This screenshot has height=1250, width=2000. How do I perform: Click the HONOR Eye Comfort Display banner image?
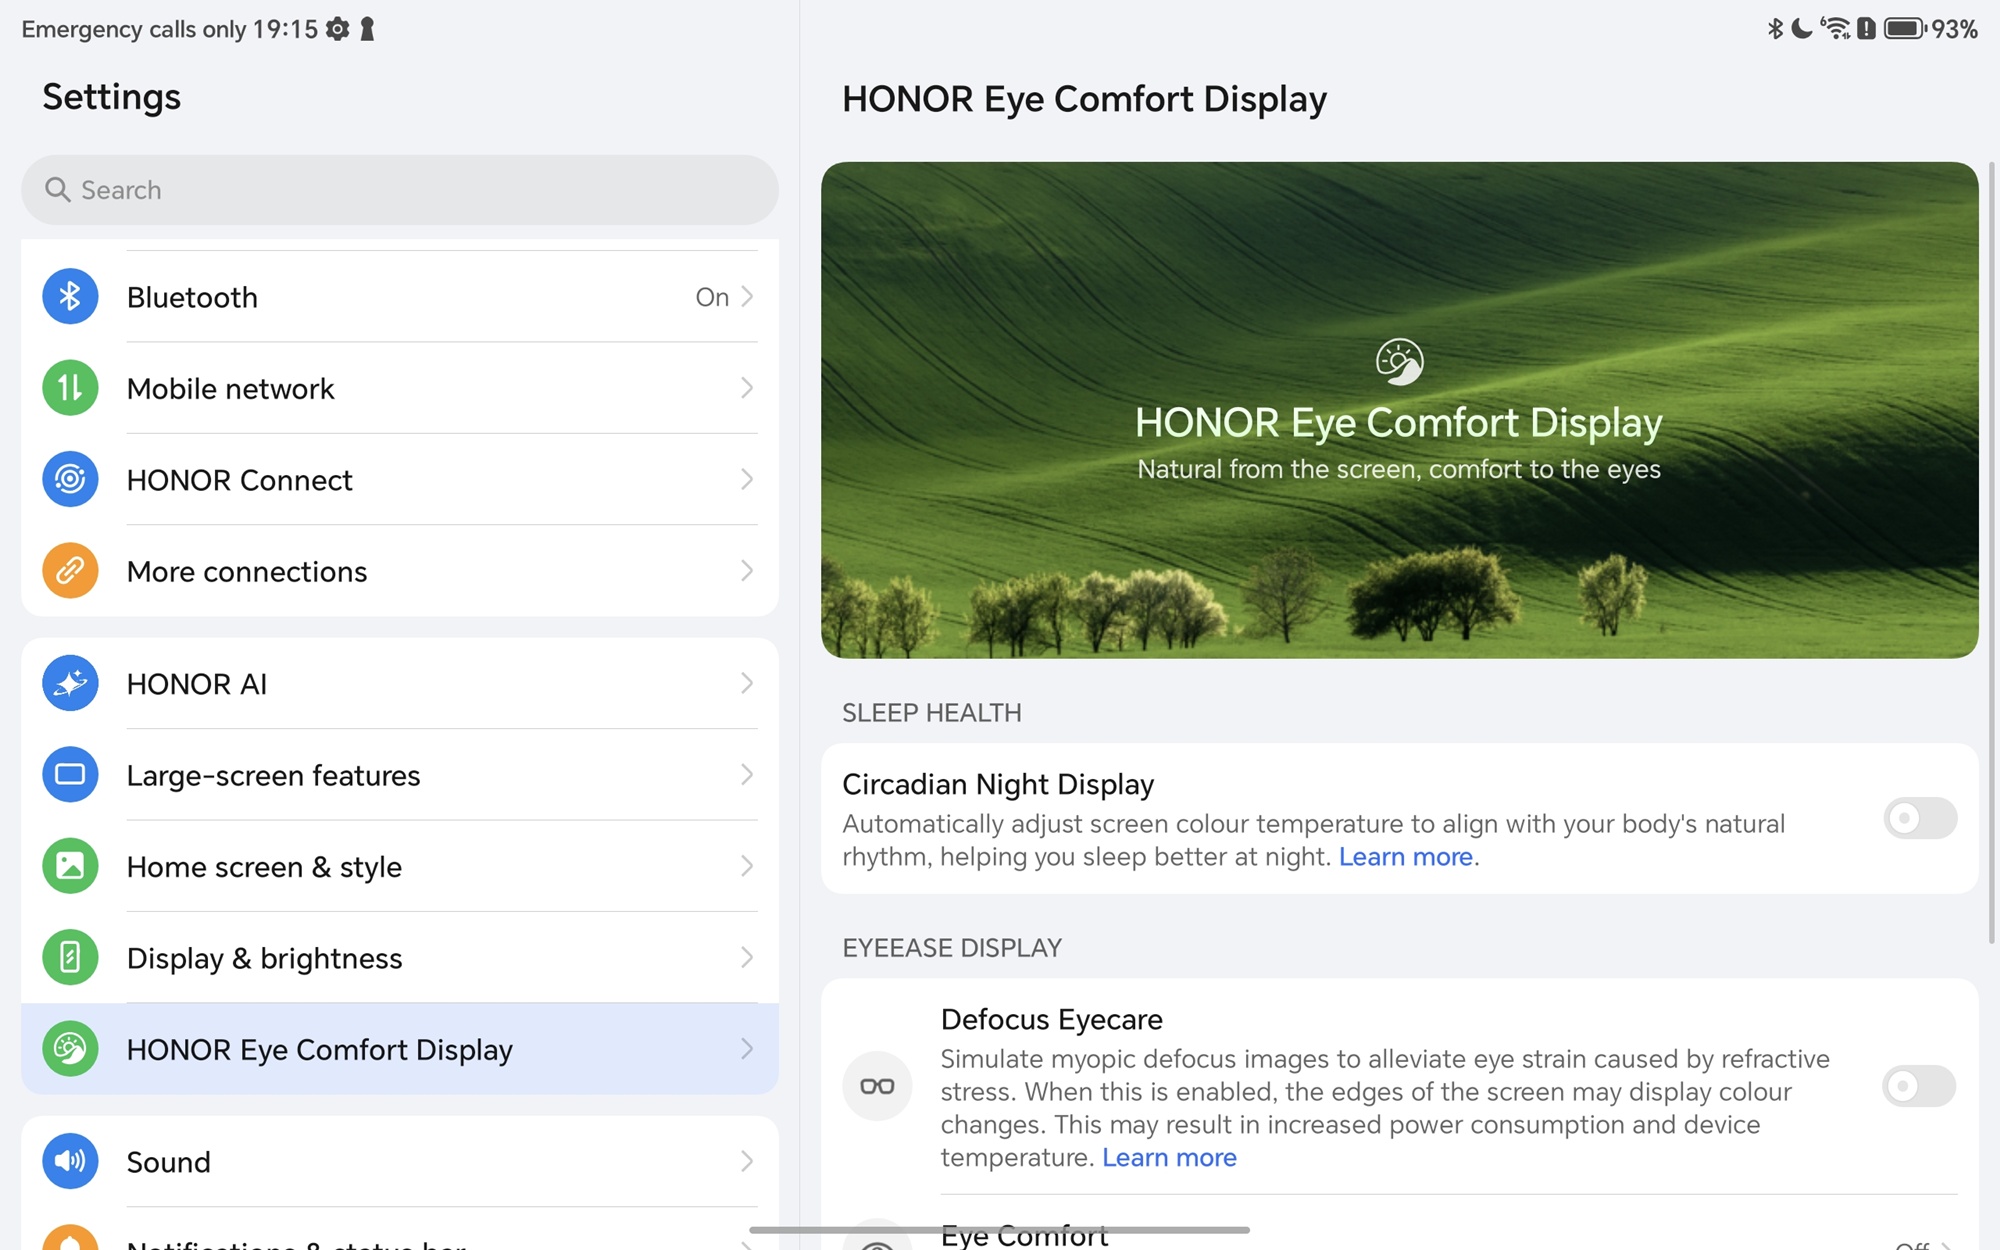click(x=1399, y=410)
